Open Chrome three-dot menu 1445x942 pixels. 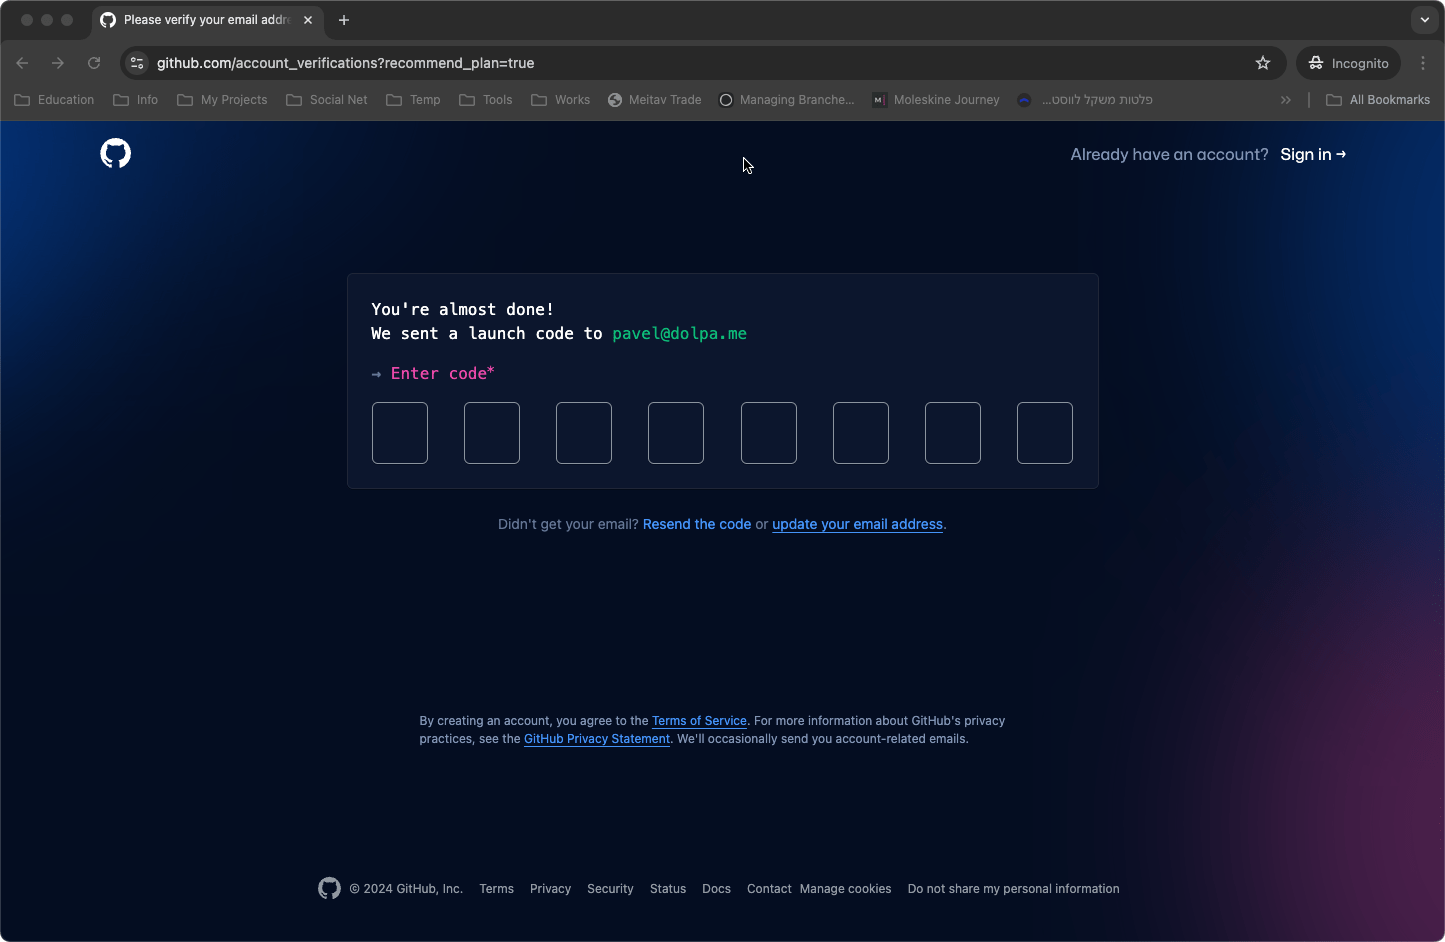[1423, 63]
